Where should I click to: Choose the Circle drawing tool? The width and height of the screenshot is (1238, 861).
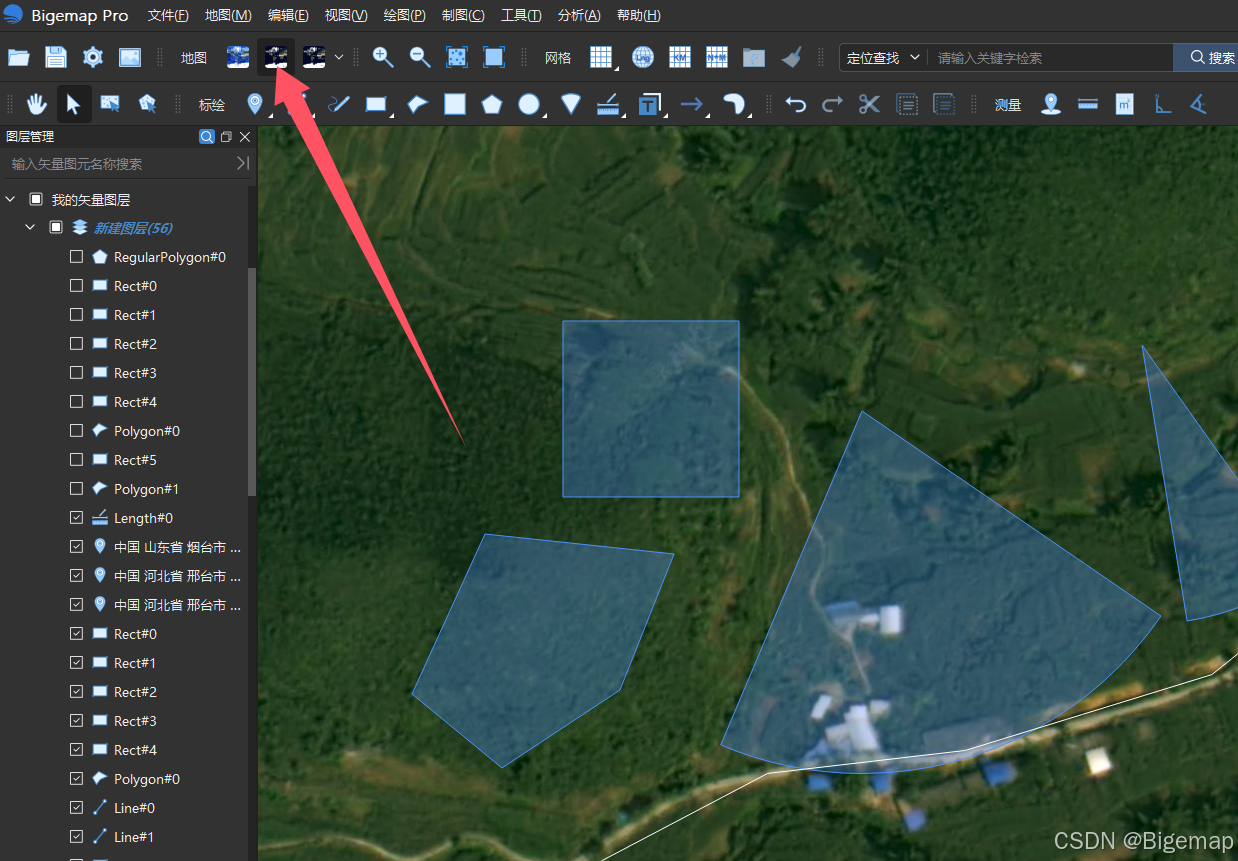530,103
